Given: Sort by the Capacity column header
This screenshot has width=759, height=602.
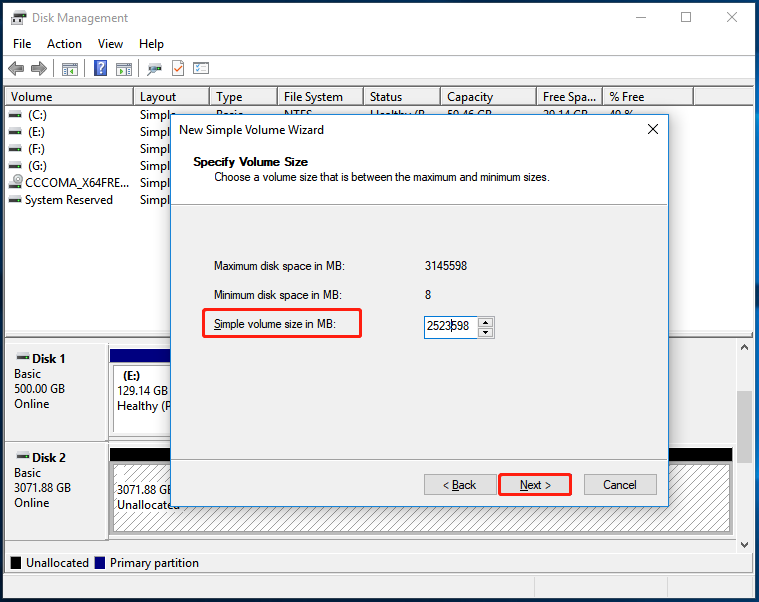Looking at the screenshot, I should point(489,97).
